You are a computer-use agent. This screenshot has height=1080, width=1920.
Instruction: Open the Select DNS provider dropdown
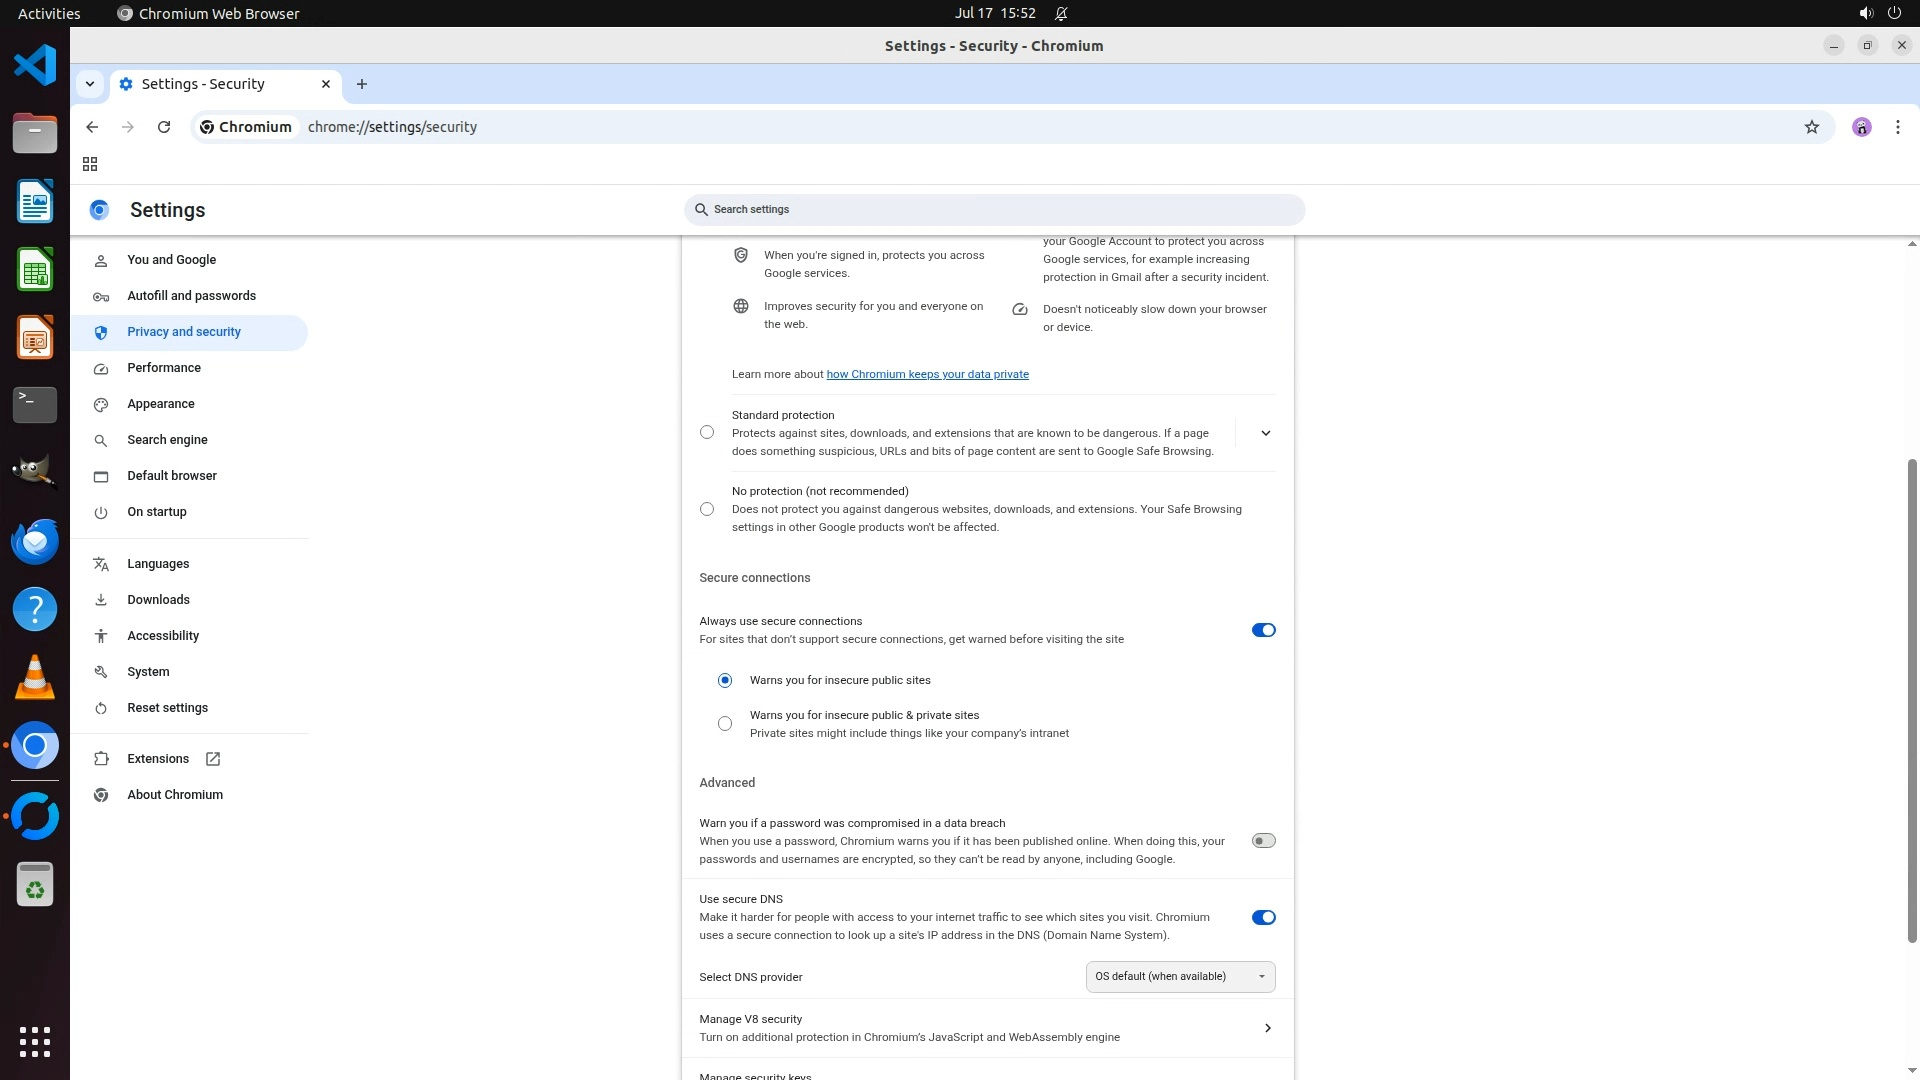point(1180,977)
